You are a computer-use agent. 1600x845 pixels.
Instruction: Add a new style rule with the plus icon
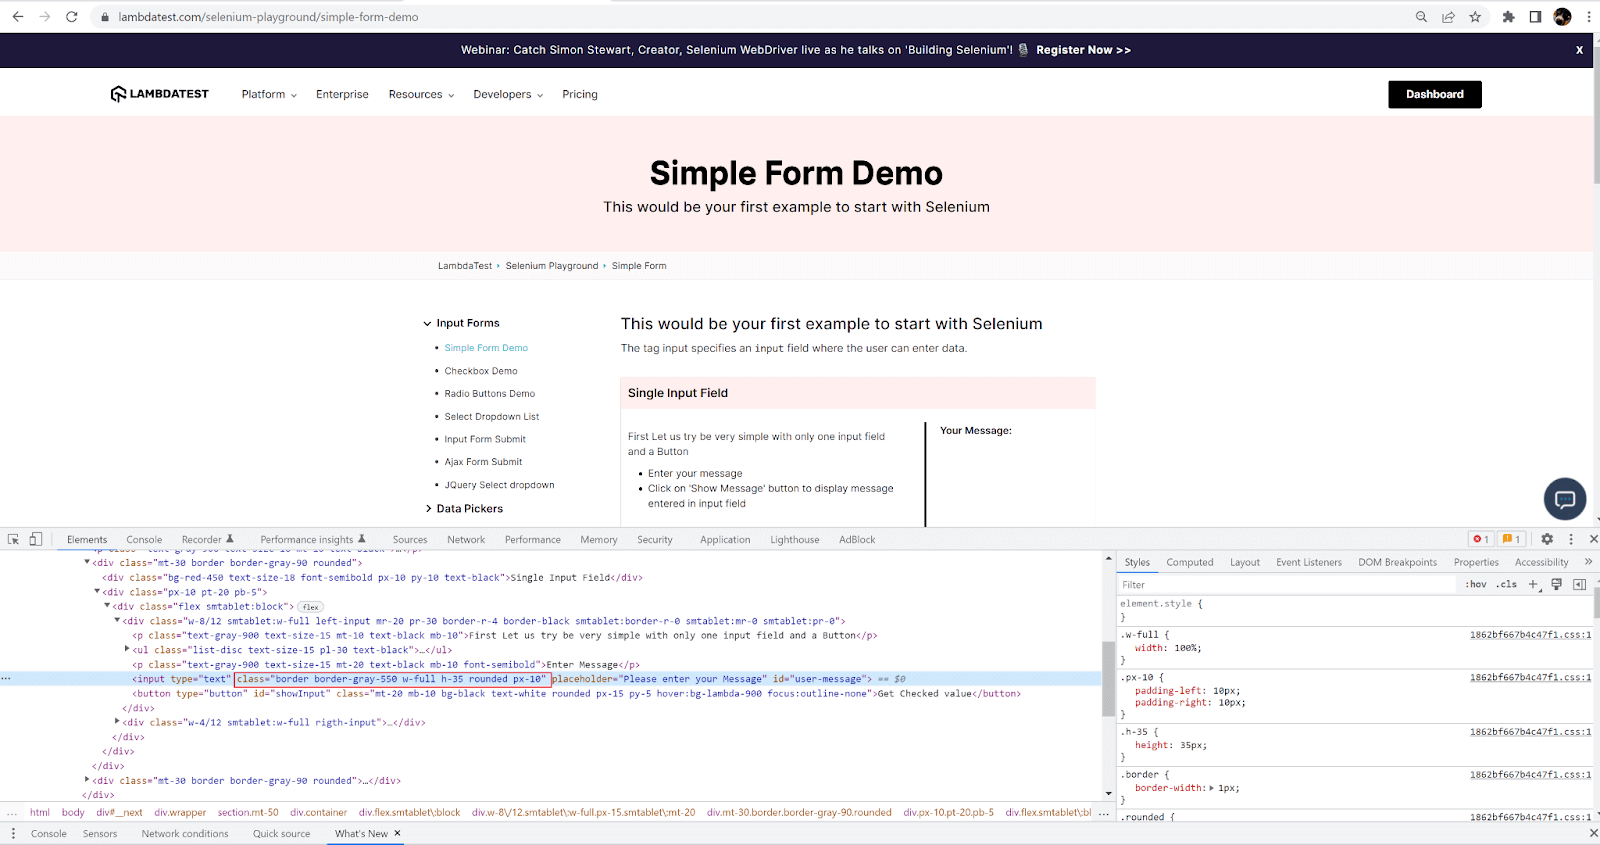tap(1533, 584)
